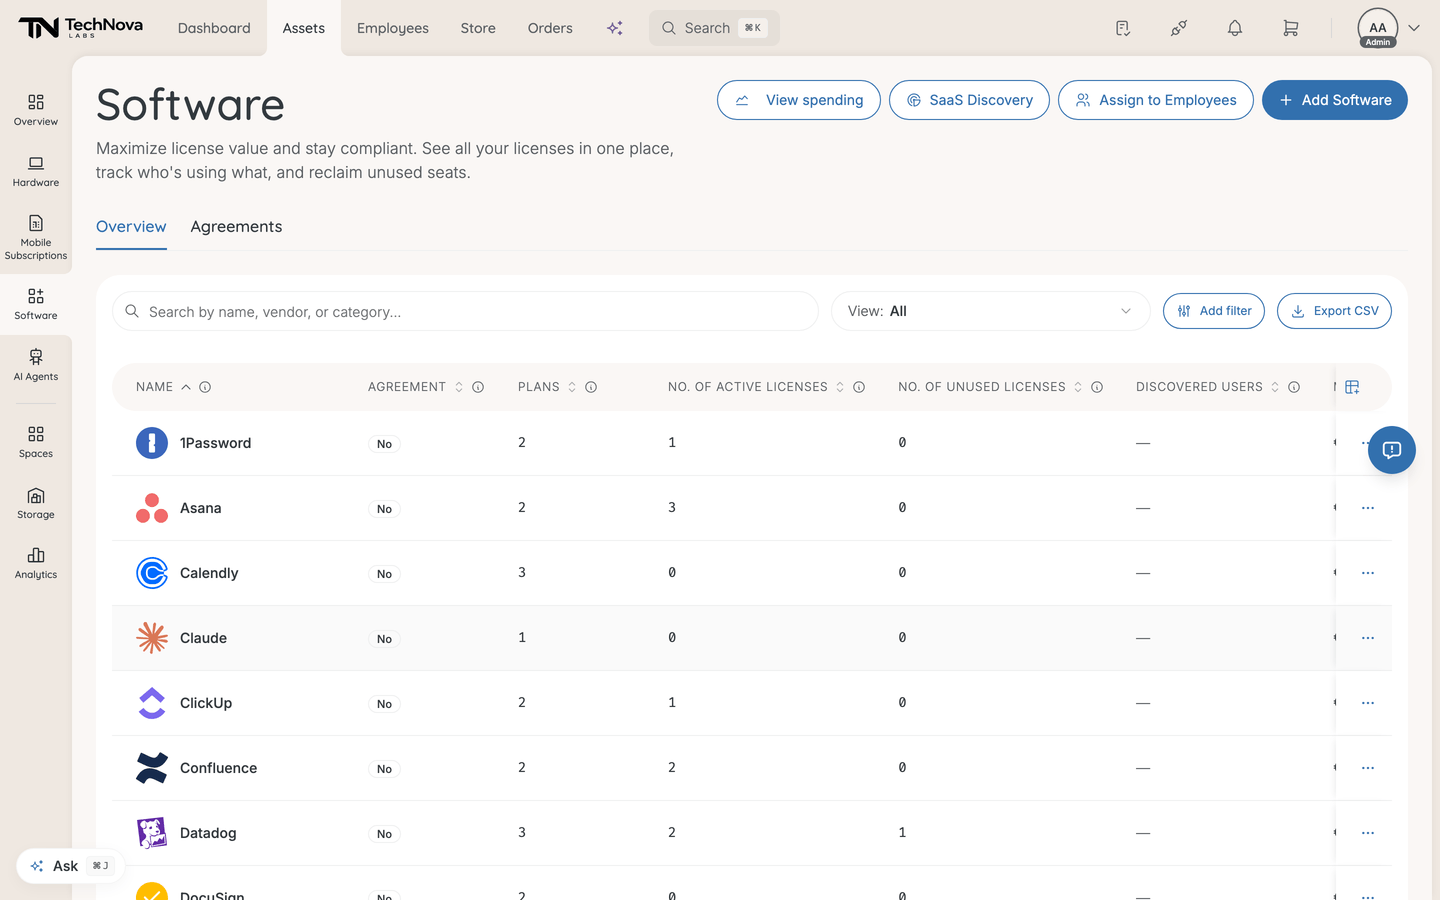
Task: Open the column settings table icon
Action: [x=1352, y=387]
